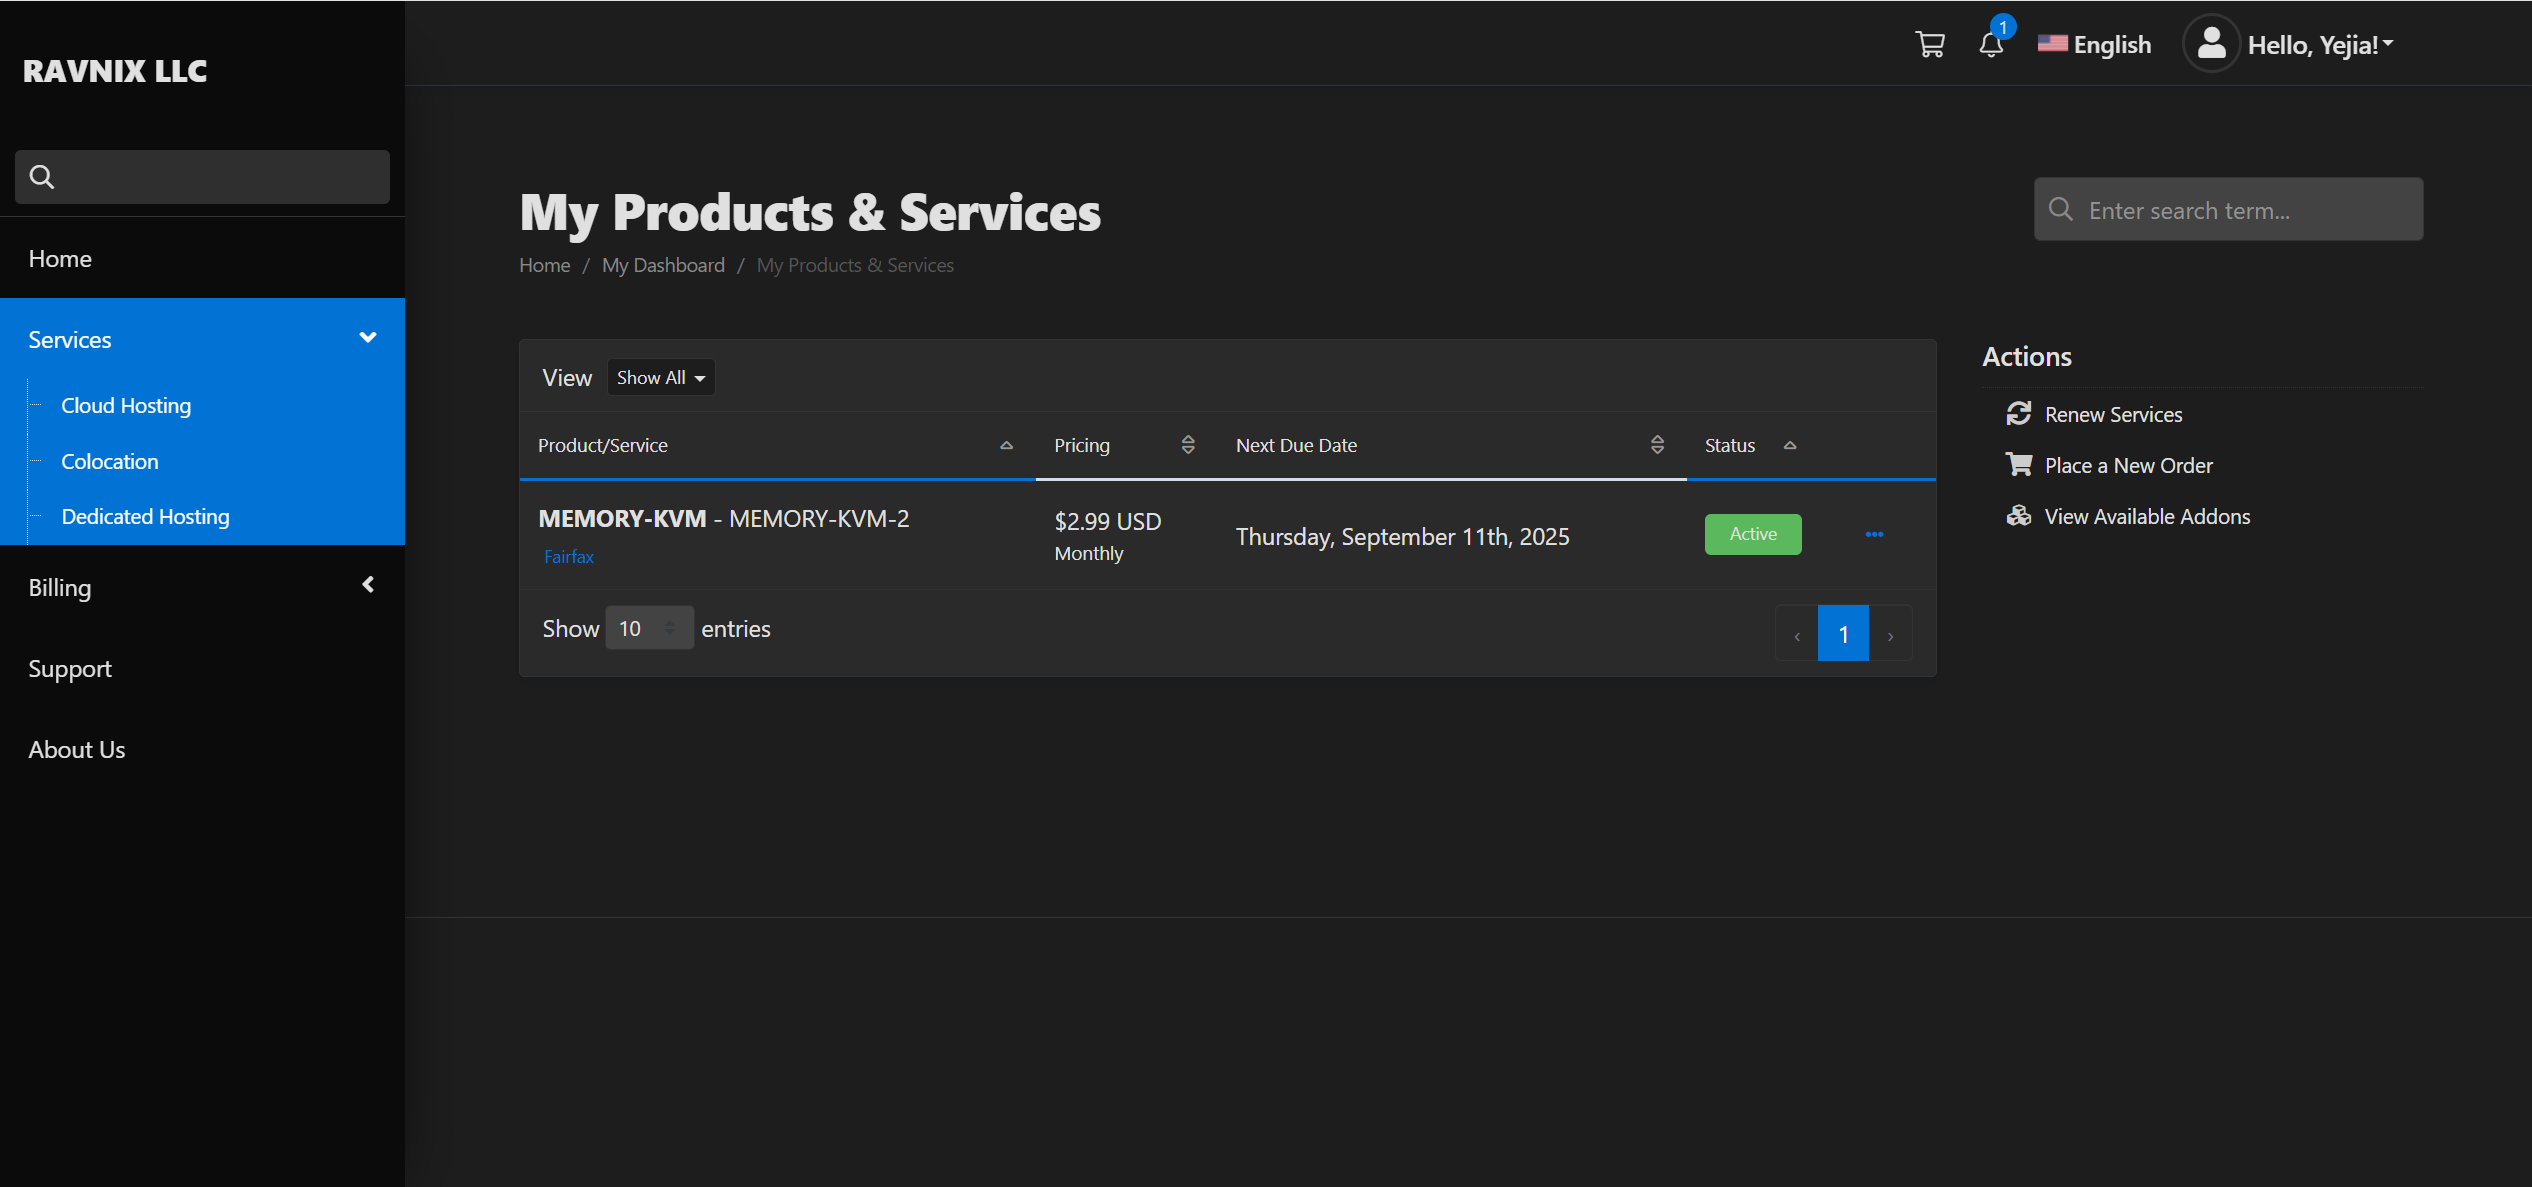Click the View Available Addons cubes icon
This screenshot has width=2532, height=1187.
(x=2019, y=516)
